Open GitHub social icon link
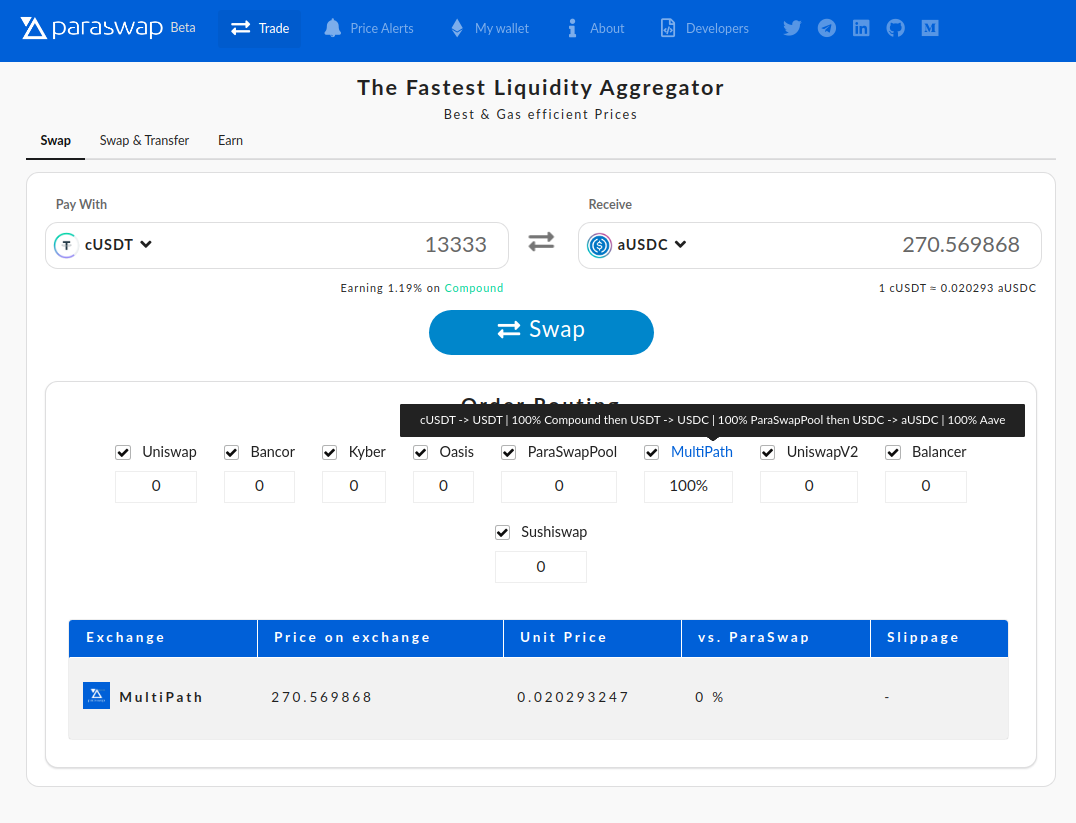The height and width of the screenshot is (823, 1076). point(896,28)
